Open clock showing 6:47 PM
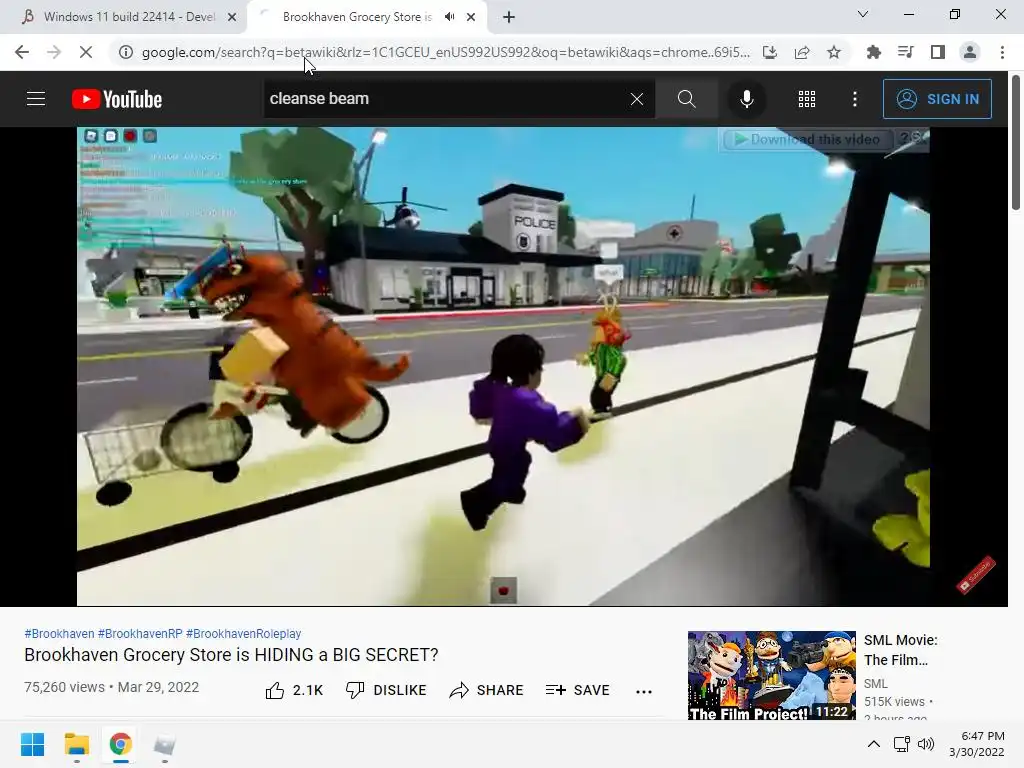 (976, 744)
